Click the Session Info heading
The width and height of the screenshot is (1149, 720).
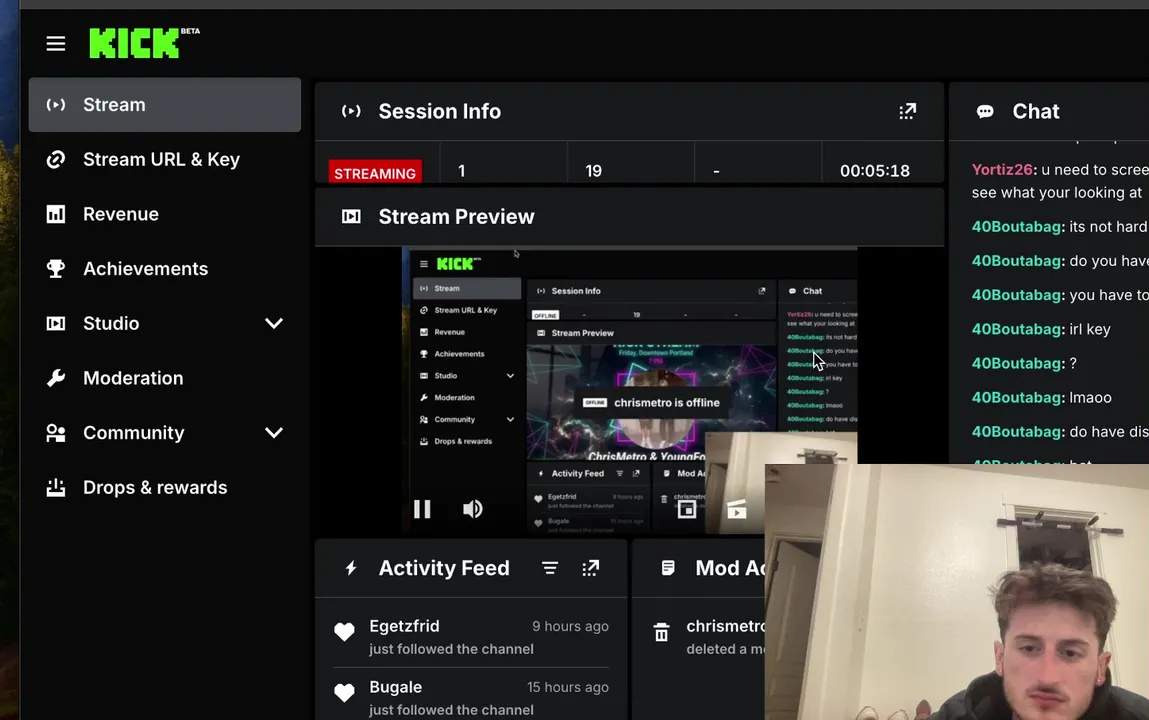440,111
